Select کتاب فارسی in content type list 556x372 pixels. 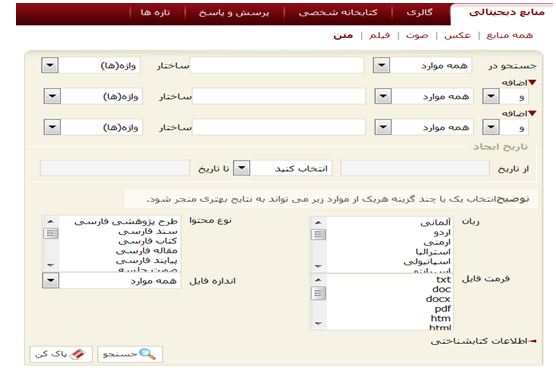148,241
